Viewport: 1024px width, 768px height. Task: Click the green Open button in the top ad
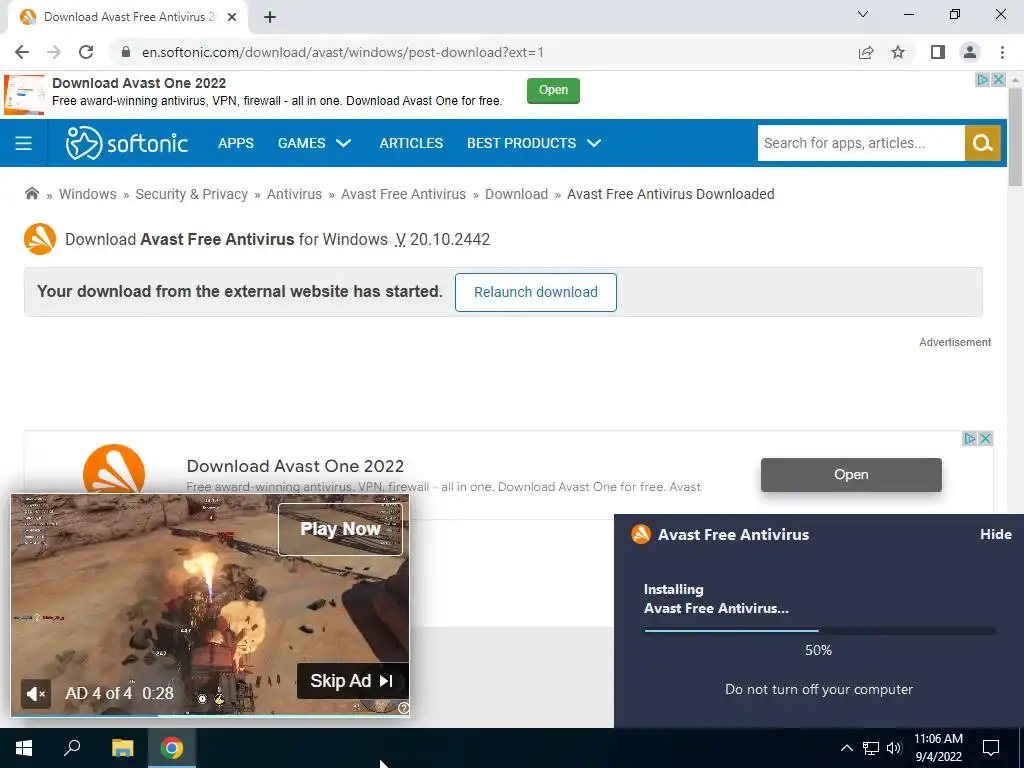pos(553,90)
